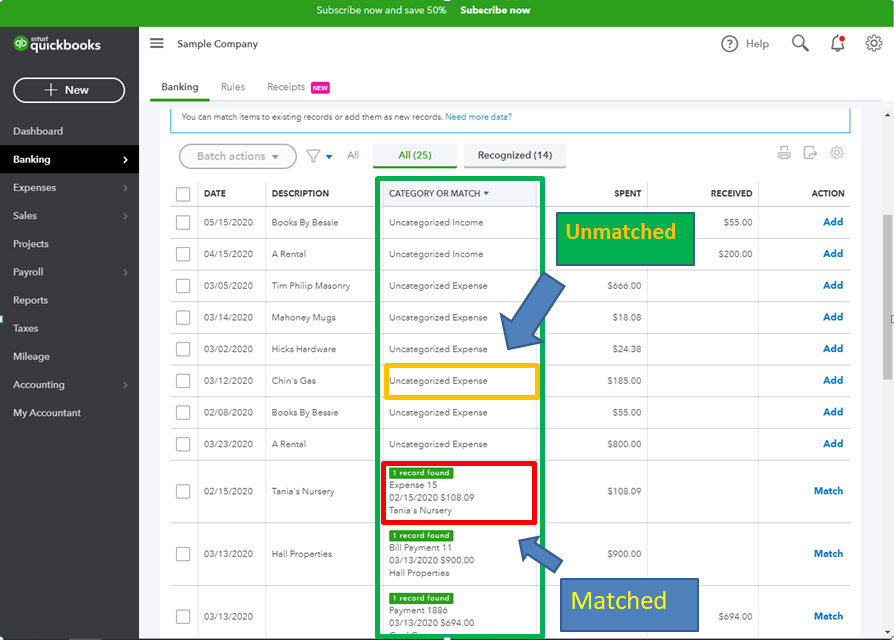Click Add for Chin's Gas $185.00
This screenshot has width=894, height=640.
click(832, 380)
